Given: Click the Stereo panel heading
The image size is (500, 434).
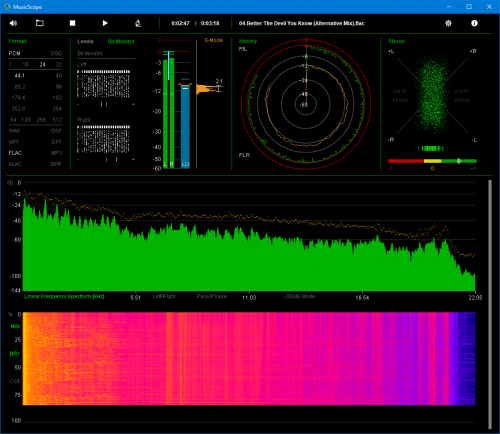Looking at the screenshot, I should (397, 41).
